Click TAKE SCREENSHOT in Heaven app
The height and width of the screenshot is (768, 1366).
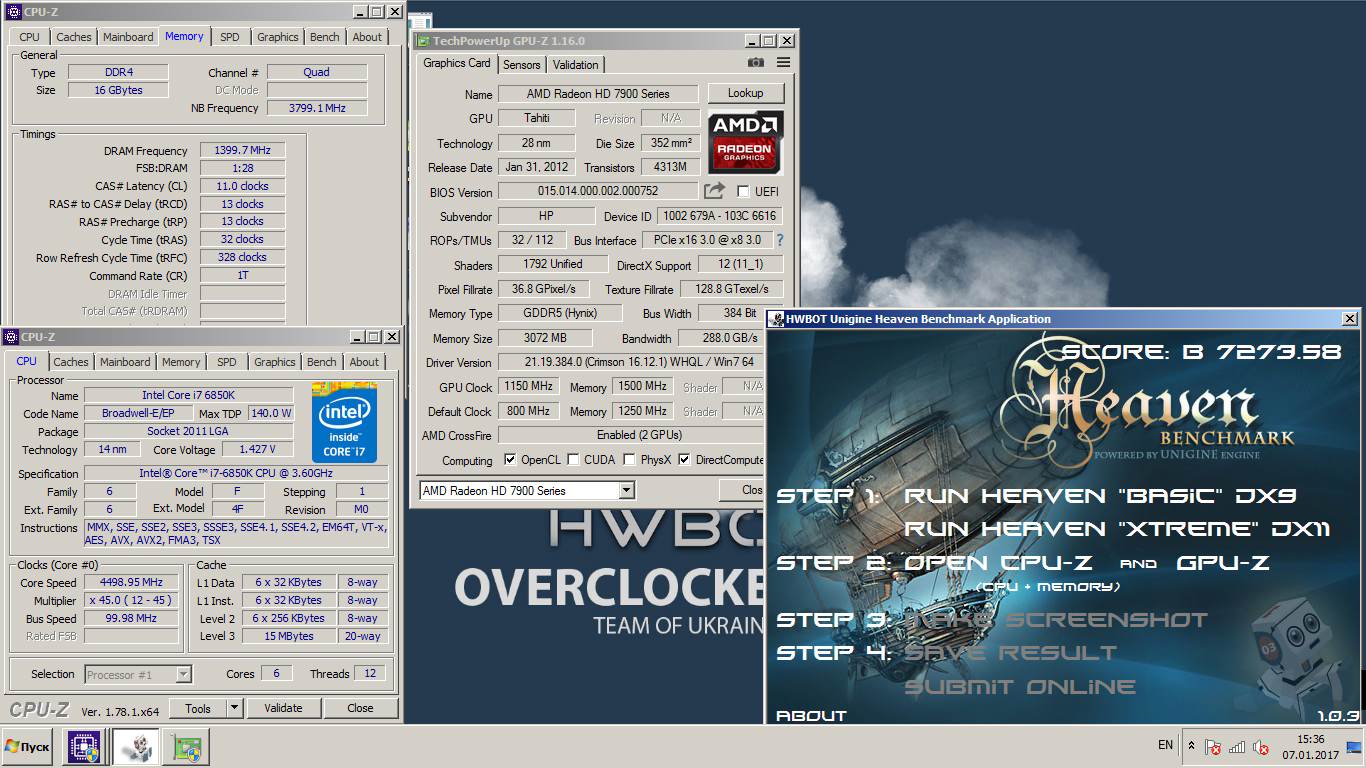[x=1056, y=620]
